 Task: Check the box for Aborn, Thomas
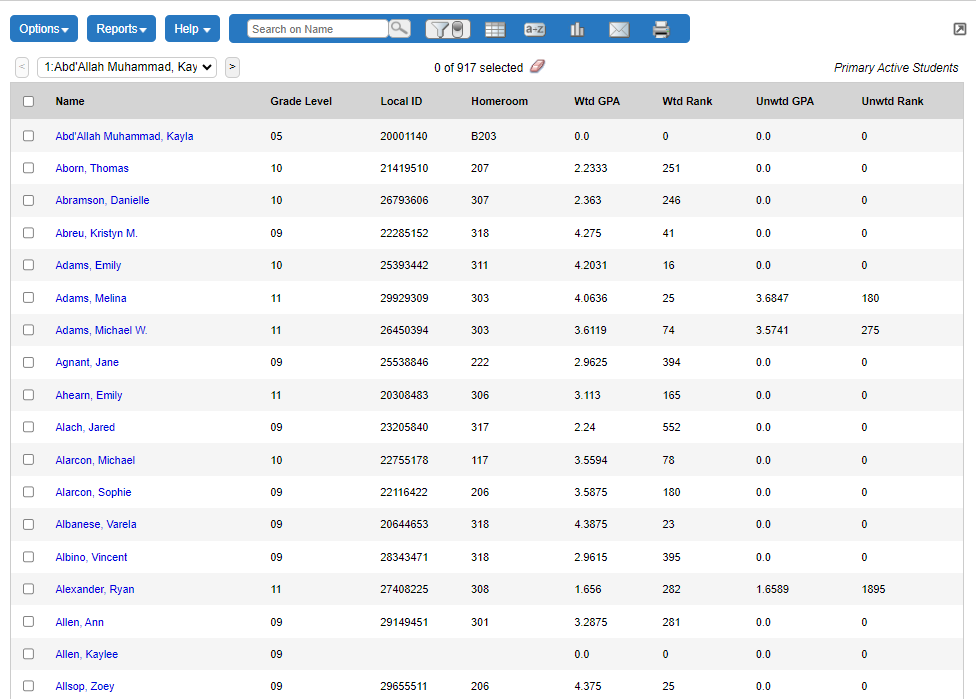point(28,168)
